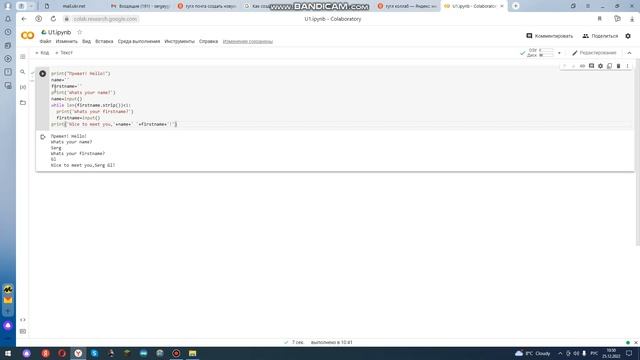Open the Среда выполнения menu
Image resolution: width=640 pixels, height=360 pixels.
139,42
